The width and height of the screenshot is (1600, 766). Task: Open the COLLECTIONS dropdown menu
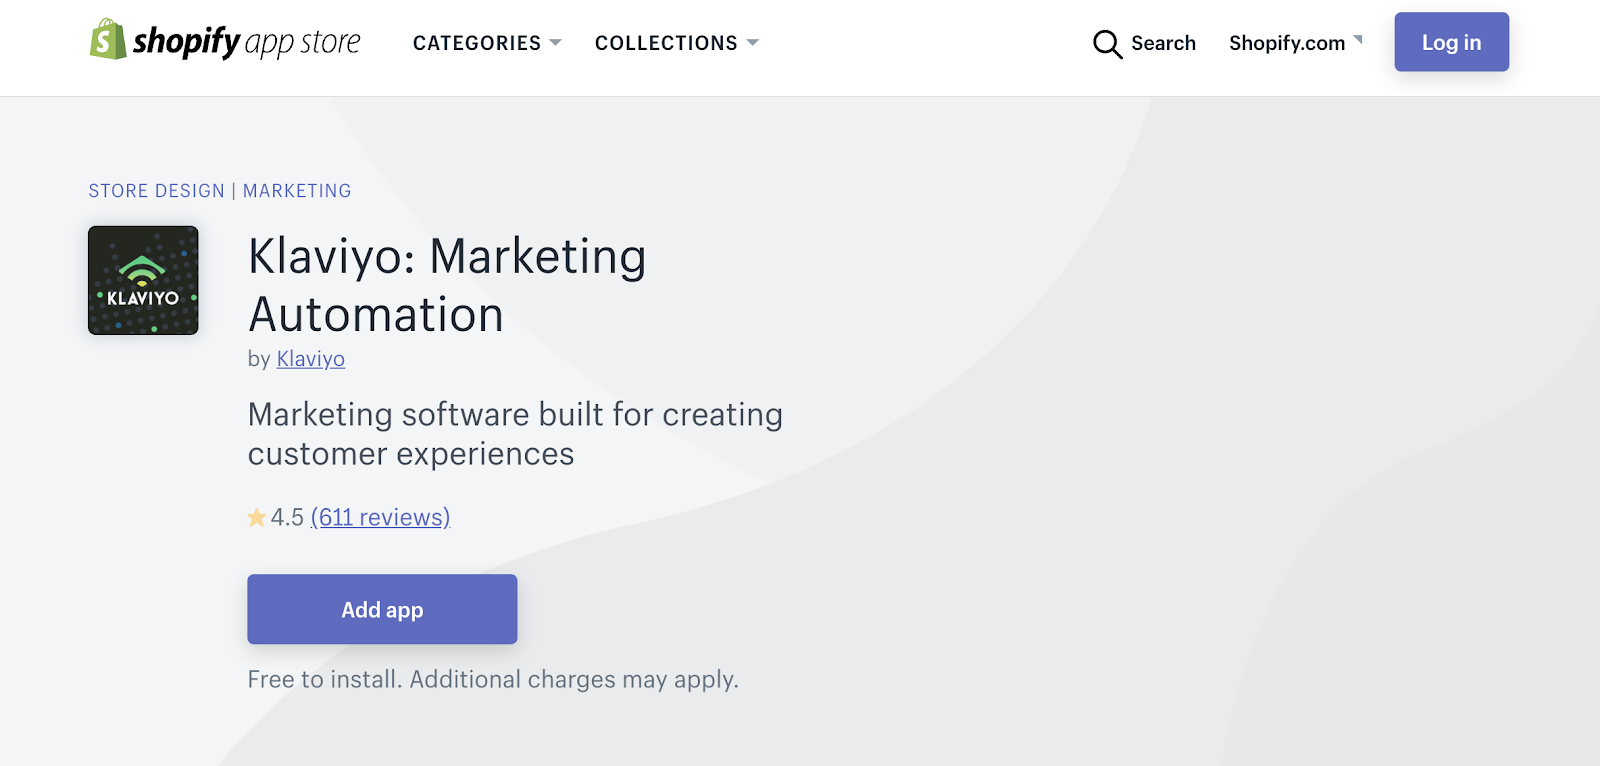coord(677,43)
